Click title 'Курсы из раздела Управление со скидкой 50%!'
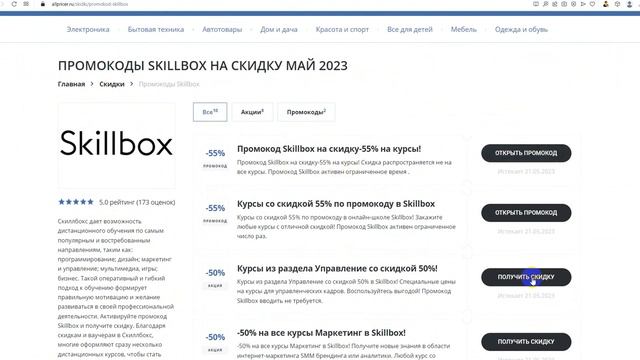 pyautogui.click(x=337, y=269)
